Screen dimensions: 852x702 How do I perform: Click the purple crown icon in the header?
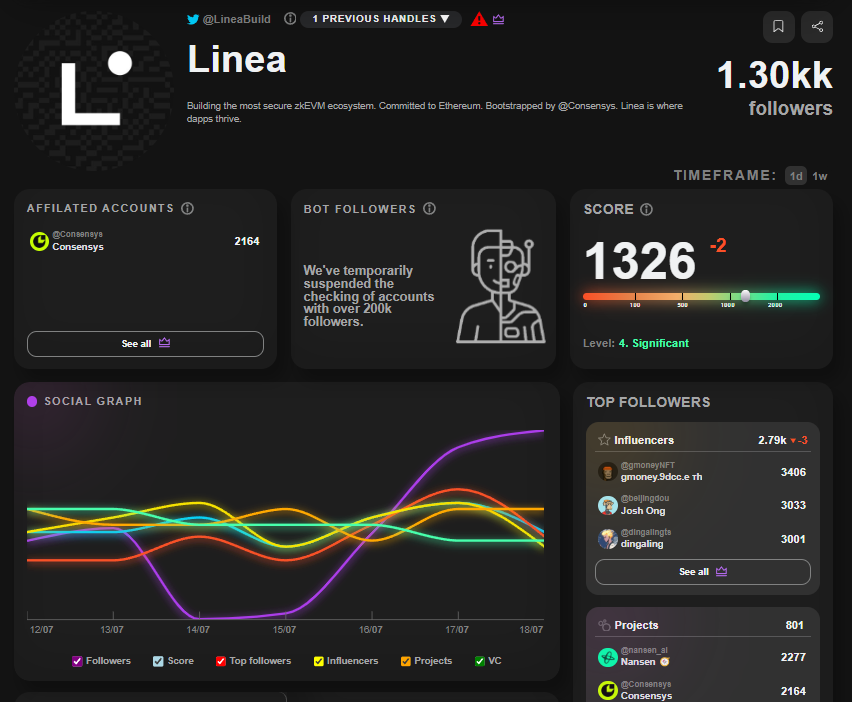(x=498, y=20)
